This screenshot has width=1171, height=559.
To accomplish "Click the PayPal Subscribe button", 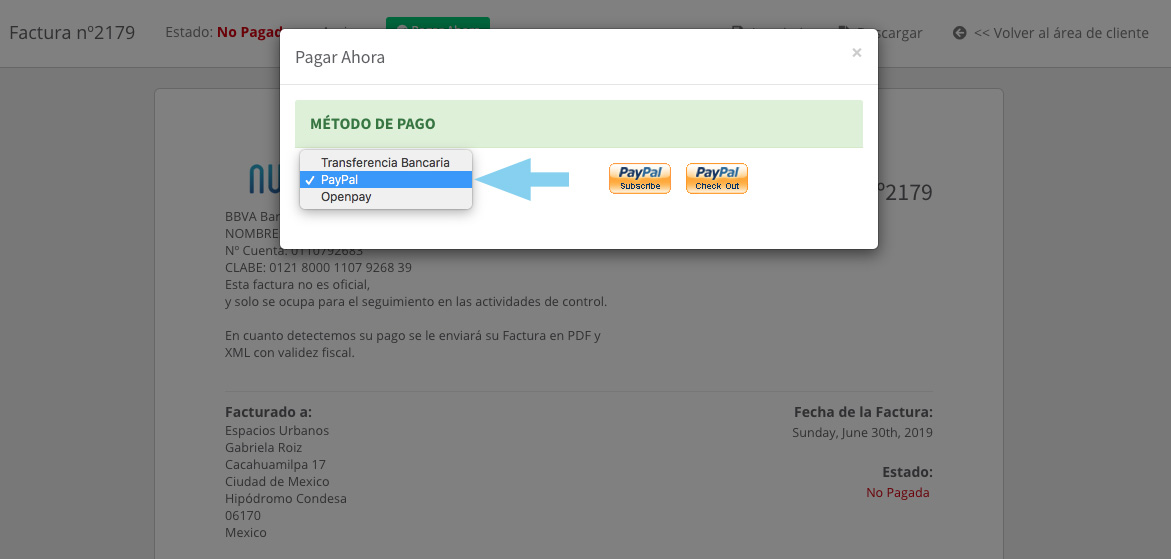I will tap(640, 178).
